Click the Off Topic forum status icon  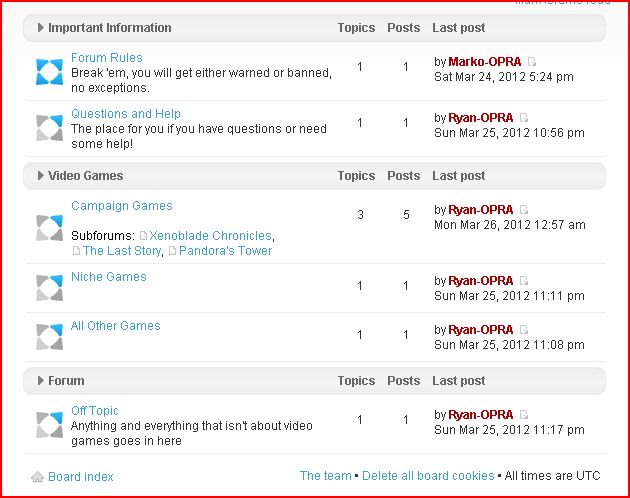(x=49, y=424)
